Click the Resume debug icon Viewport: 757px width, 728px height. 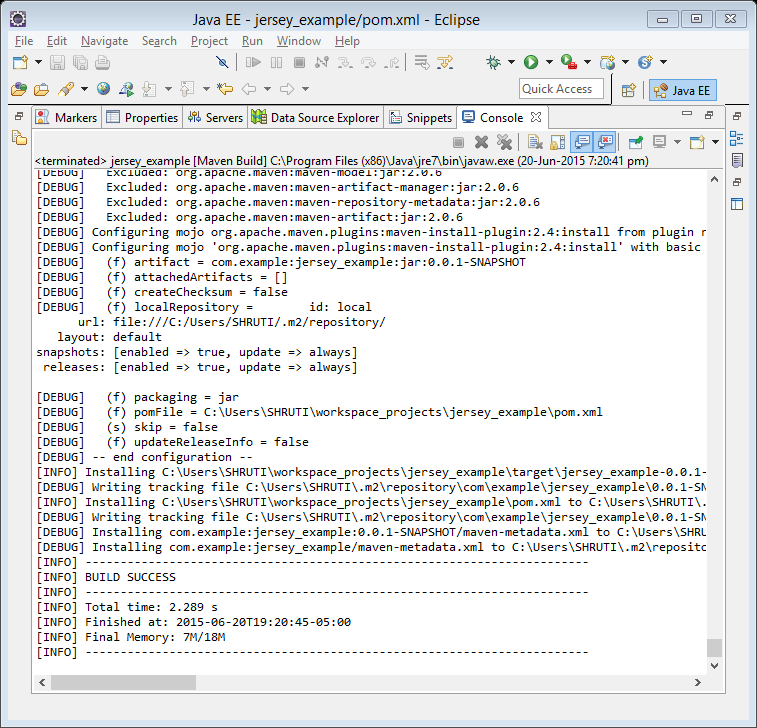(x=253, y=62)
